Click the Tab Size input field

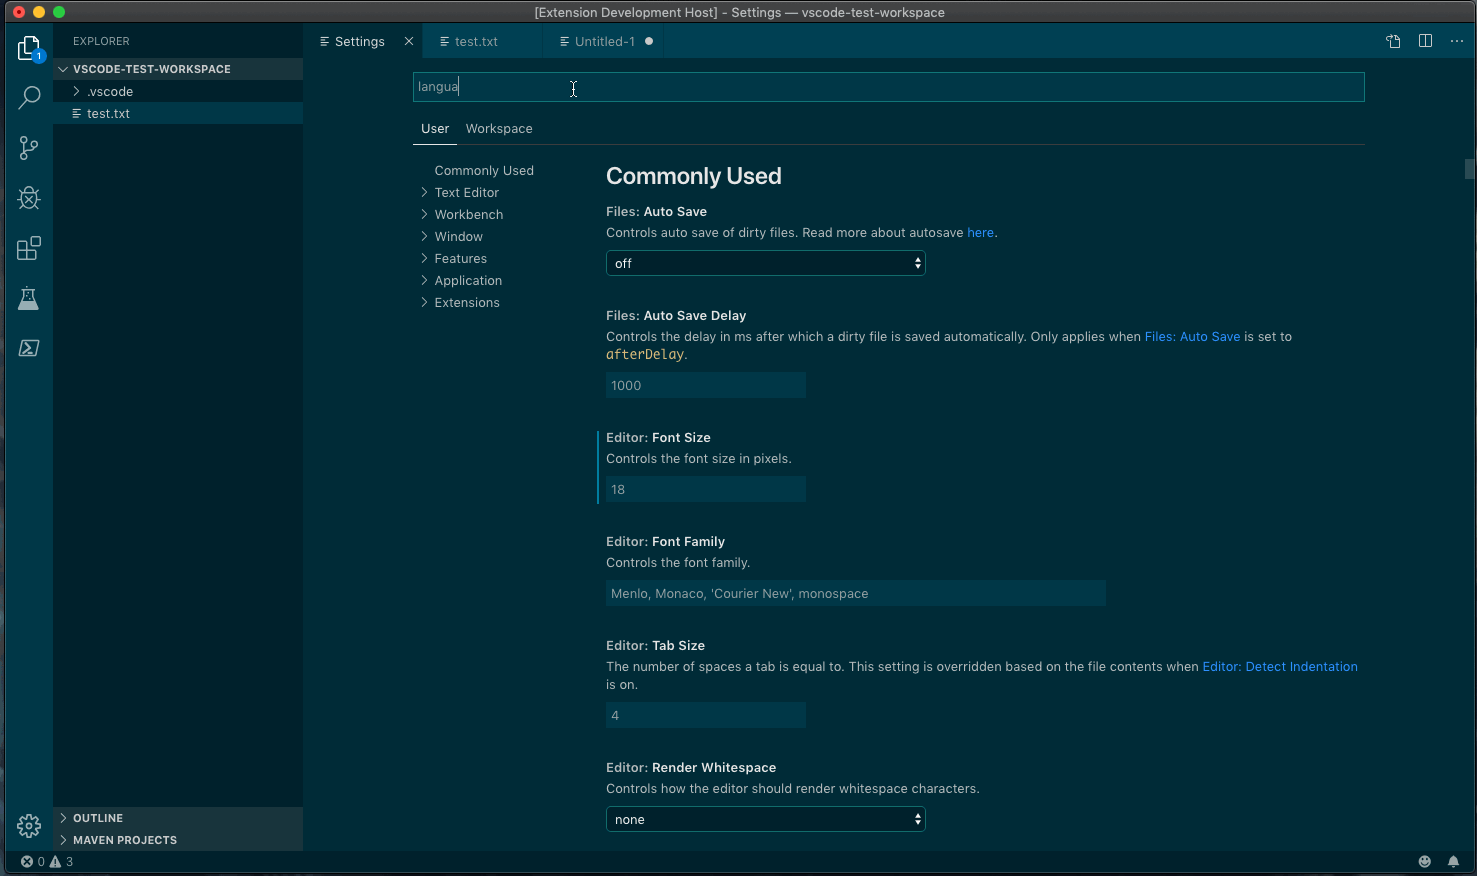[x=706, y=715]
